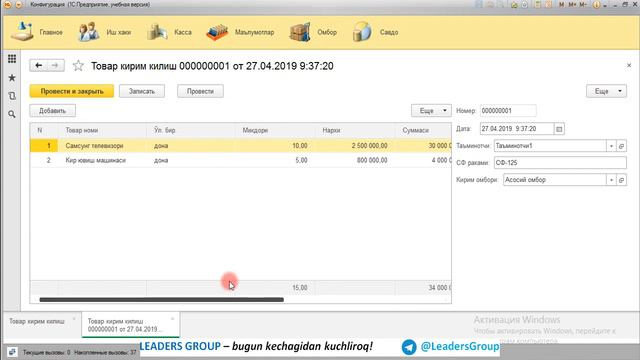Close the 000000001 document tab
Viewport: 640px width, 360px height.
click(172, 319)
